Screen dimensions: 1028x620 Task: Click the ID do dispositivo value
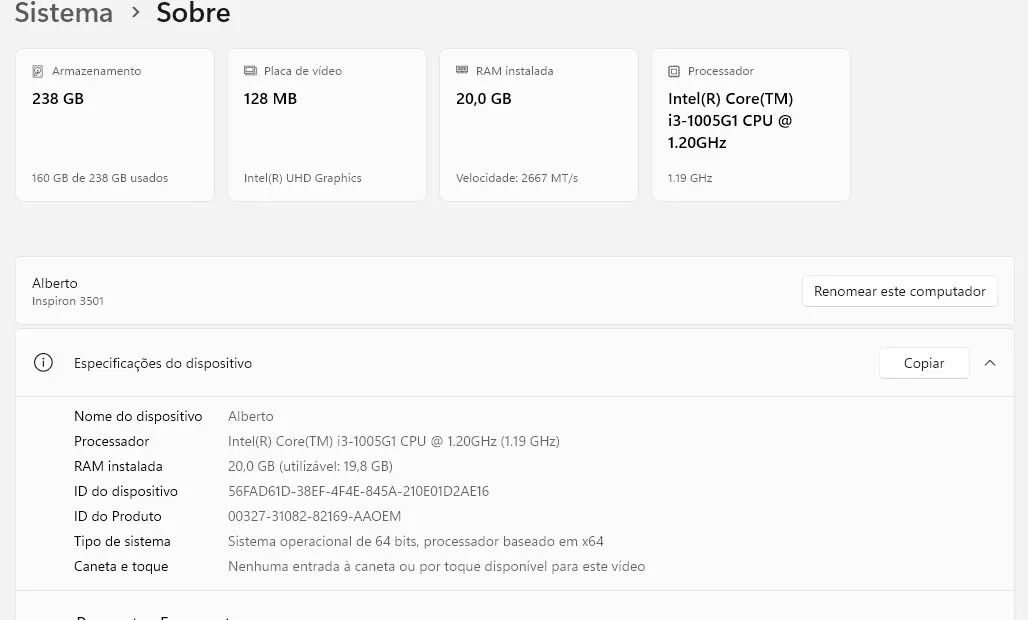click(x=358, y=491)
